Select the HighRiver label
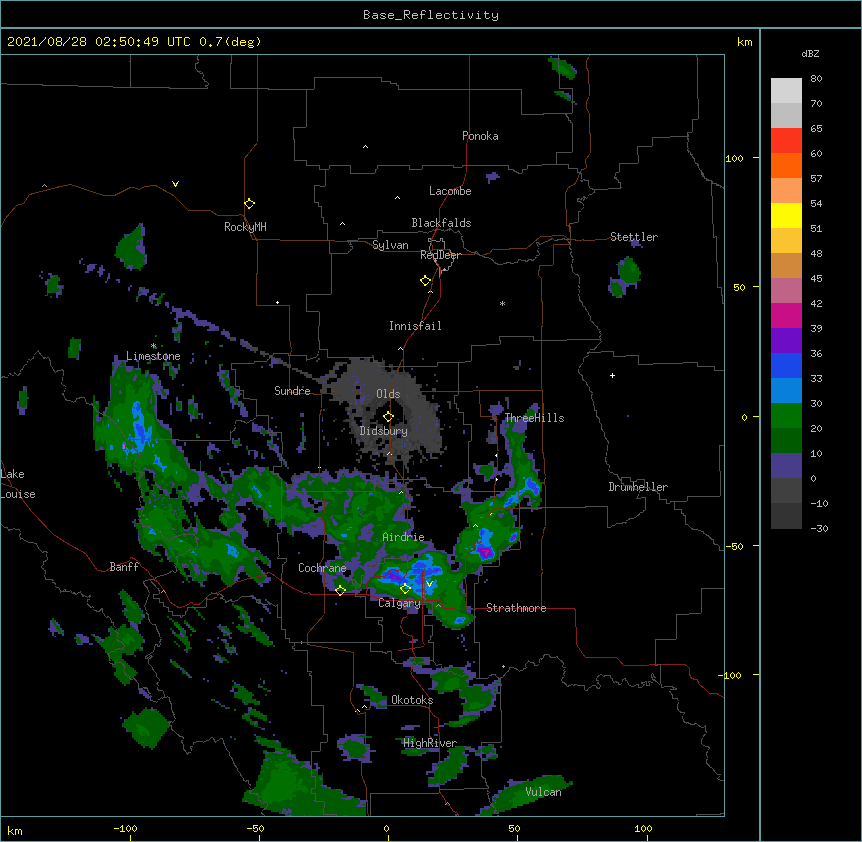 [x=430, y=743]
